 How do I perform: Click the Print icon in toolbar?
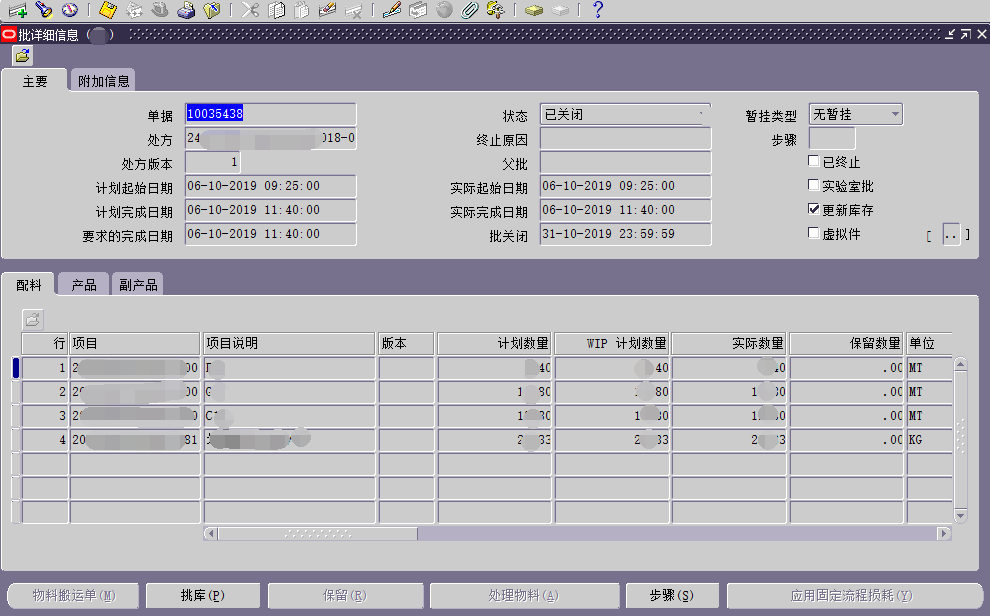click(x=186, y=11)
